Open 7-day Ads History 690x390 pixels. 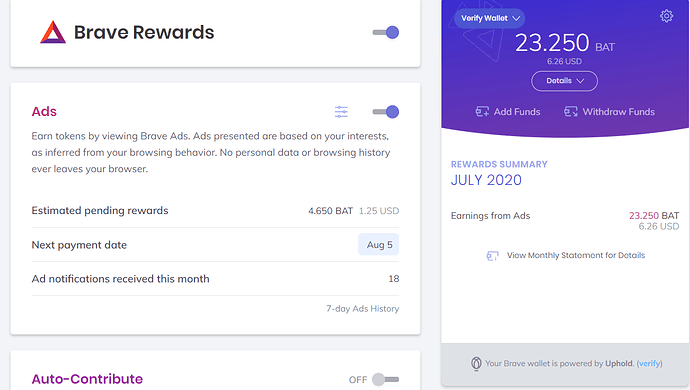[x=363, y=309]
